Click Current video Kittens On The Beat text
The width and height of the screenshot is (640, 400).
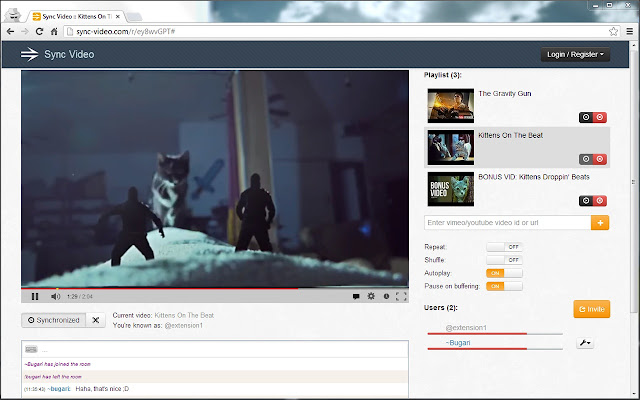tap(184, 315)
